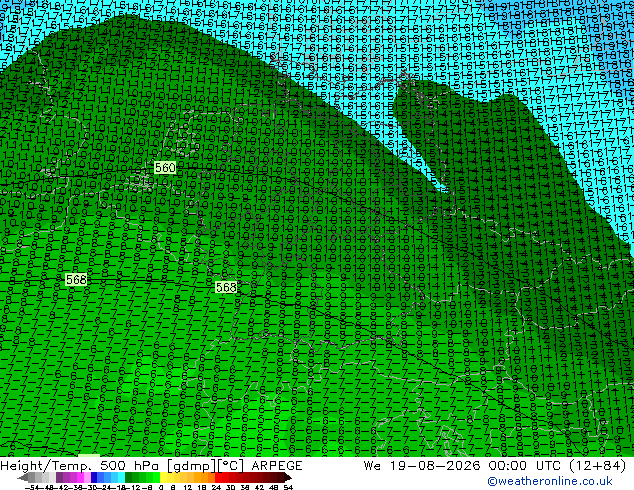
Task: Click the dark green -12 legend swatch
Action: (129, 477)
